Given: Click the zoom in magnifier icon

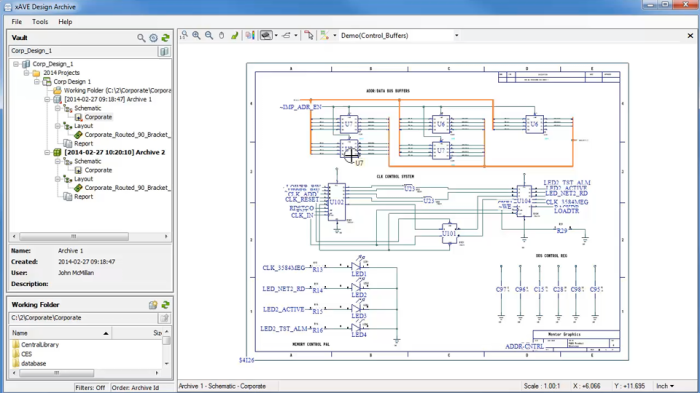Looking at the screenshot, I should tap(196, 35).
